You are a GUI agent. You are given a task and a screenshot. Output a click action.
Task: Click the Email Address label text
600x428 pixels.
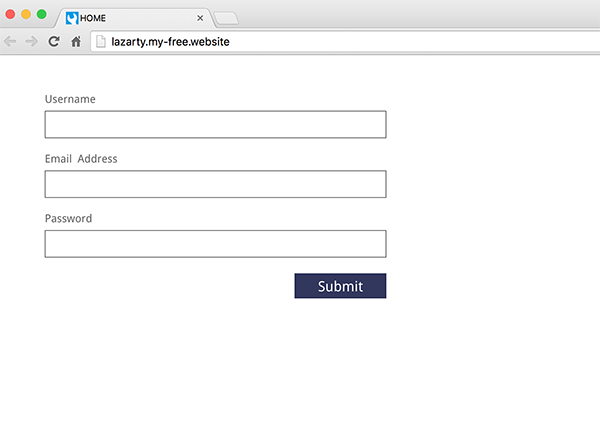[81, 159]
